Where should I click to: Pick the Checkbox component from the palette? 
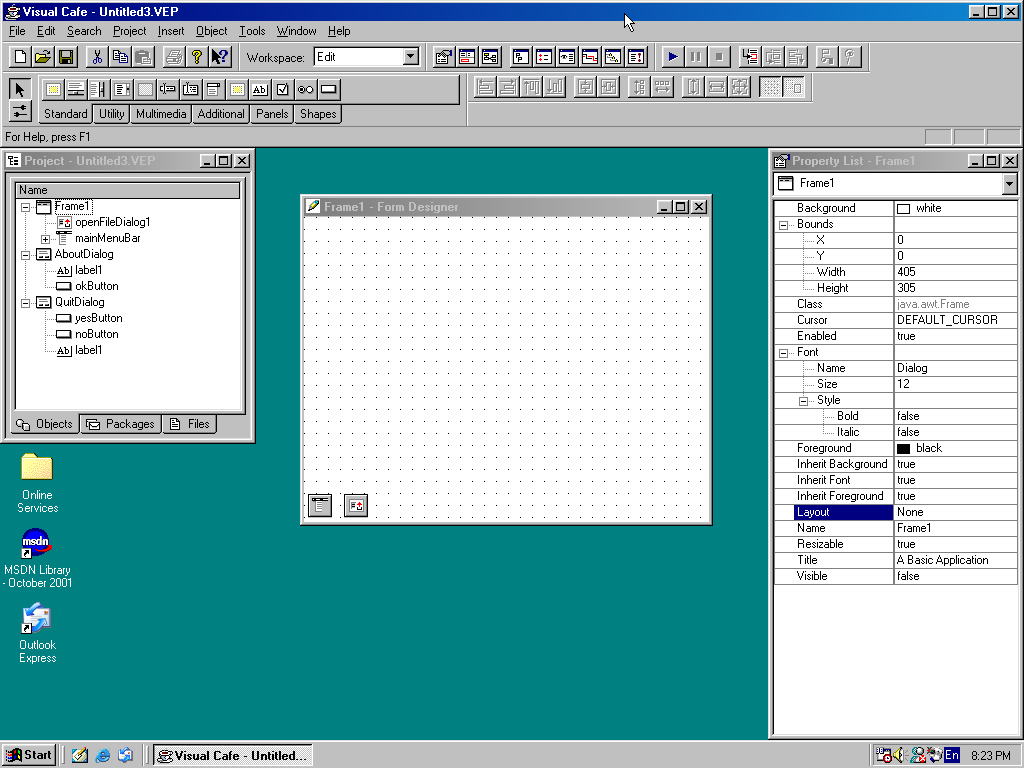283,89
